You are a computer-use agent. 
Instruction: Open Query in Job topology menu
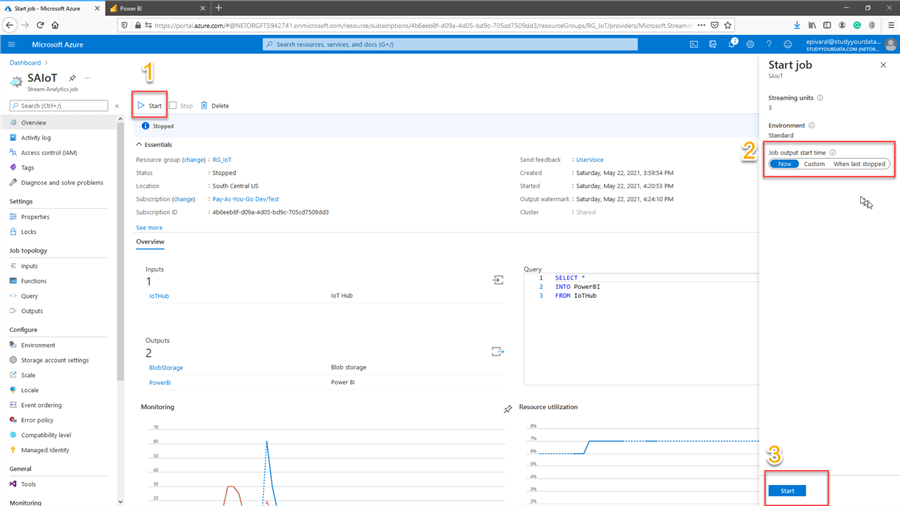(x=30, y=296)
